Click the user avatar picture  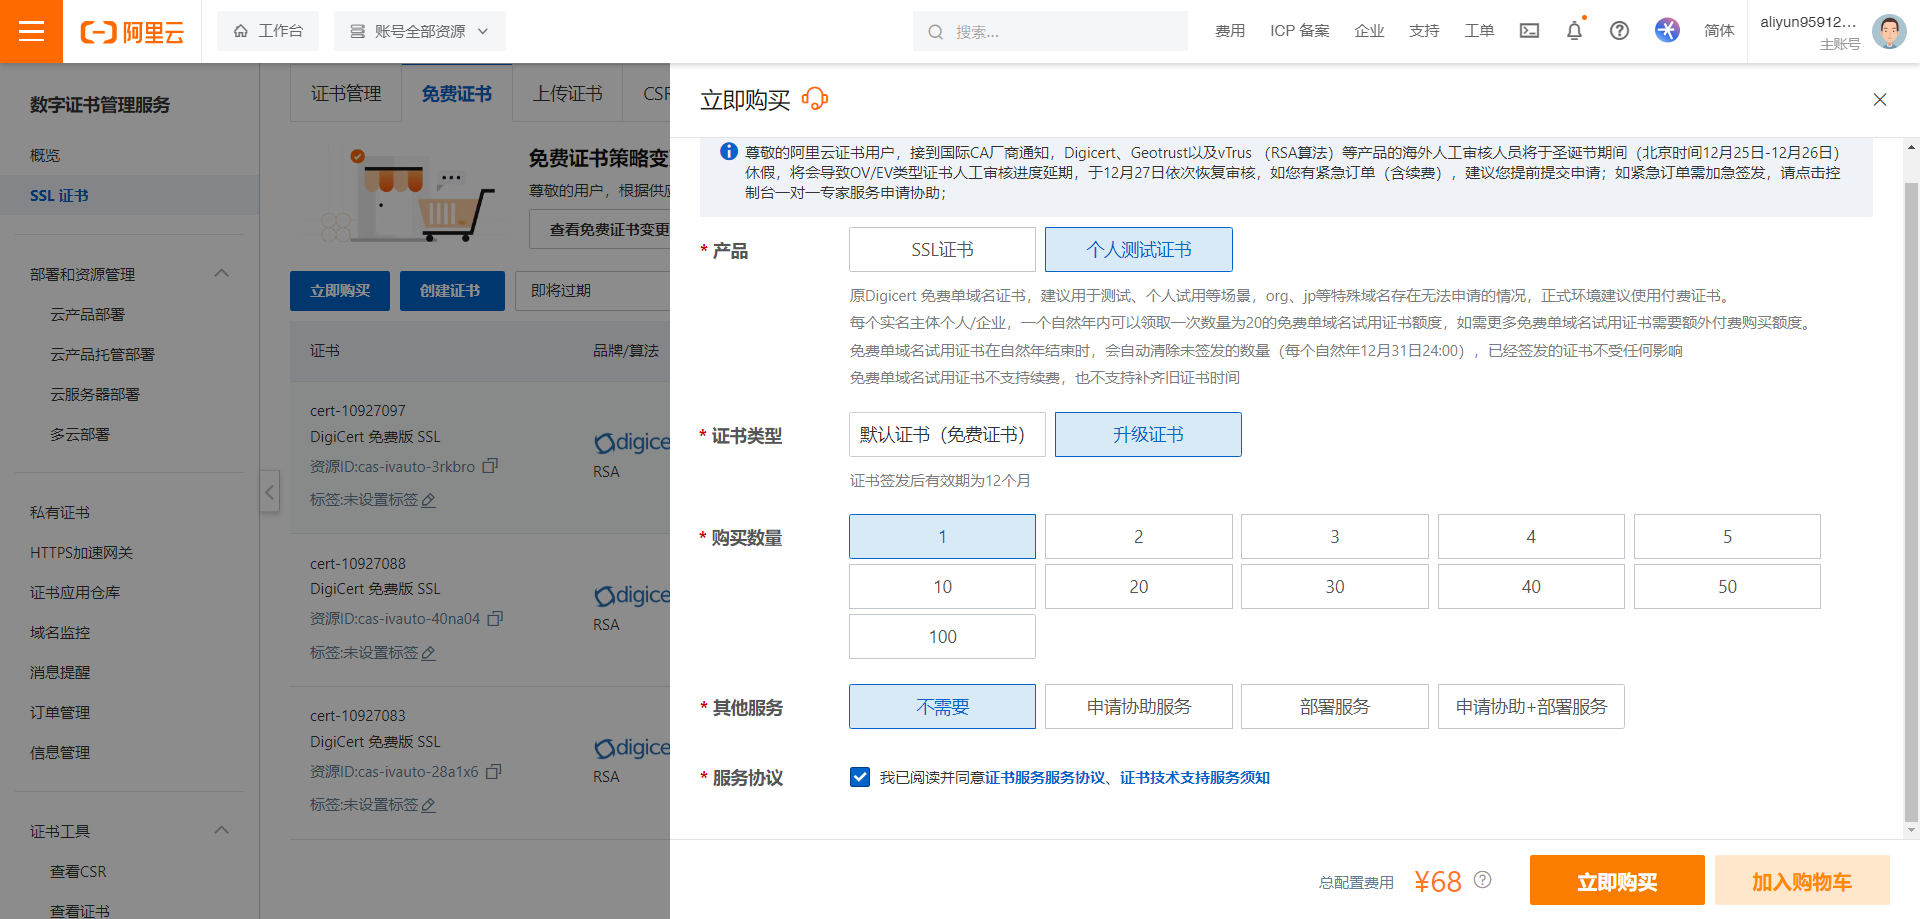[x=1888, y=31]
